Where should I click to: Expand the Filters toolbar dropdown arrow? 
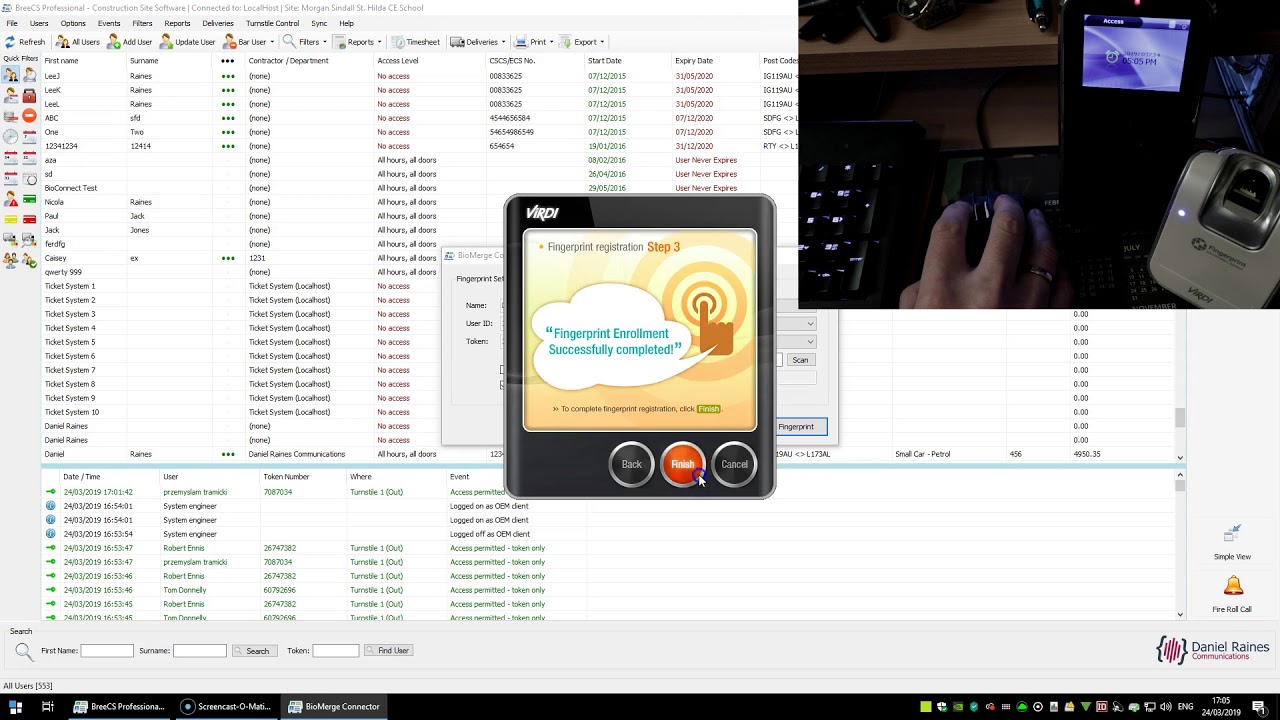(325, 42)
